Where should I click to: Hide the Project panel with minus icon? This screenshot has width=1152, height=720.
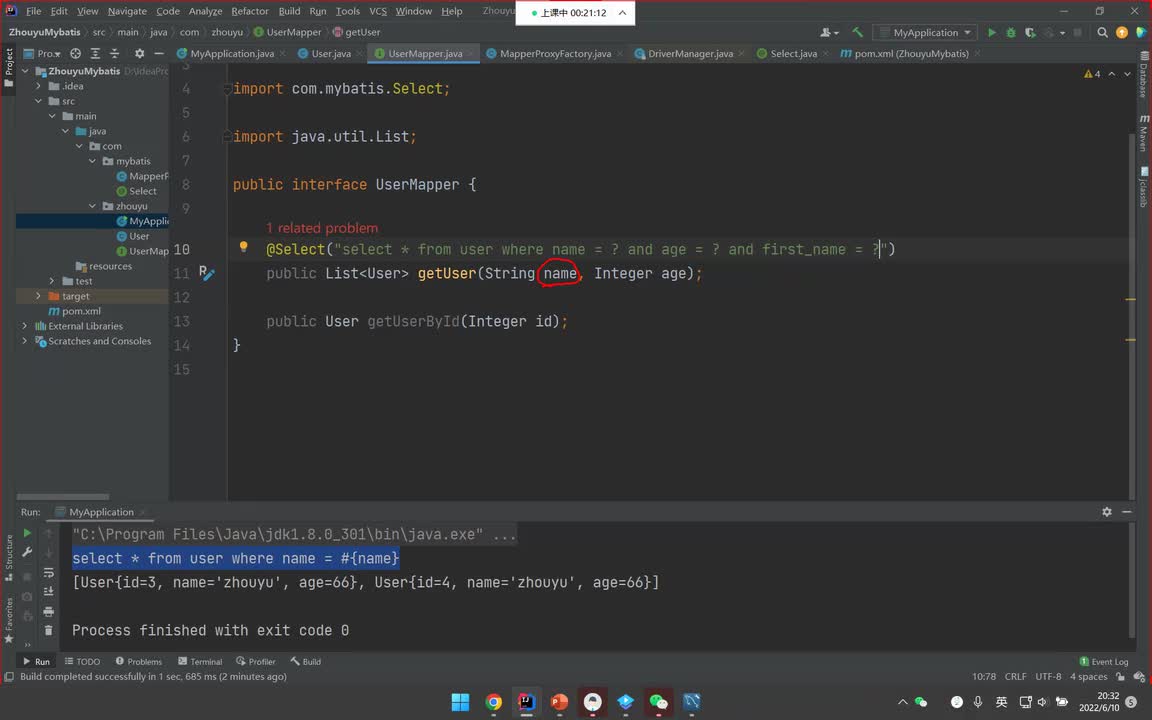(x=159, y=54)
